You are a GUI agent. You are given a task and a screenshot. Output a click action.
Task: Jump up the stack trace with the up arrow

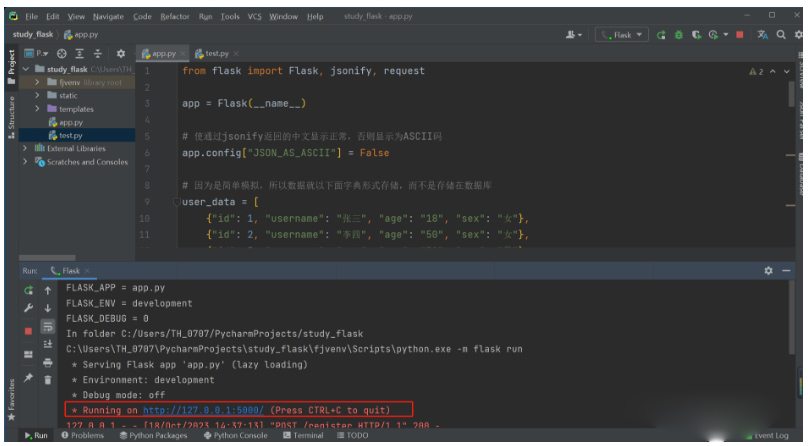[48, 290]
